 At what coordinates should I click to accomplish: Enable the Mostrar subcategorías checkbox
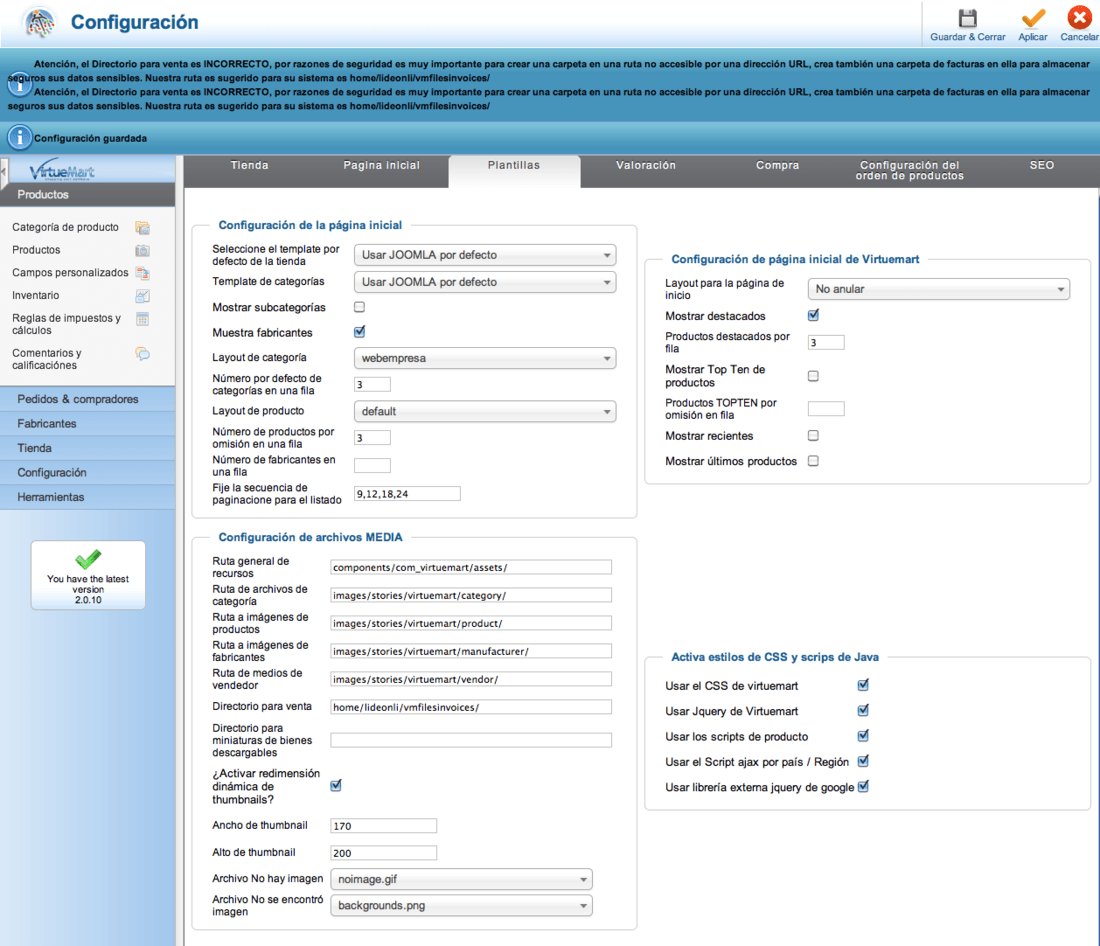tap(360, 307)
